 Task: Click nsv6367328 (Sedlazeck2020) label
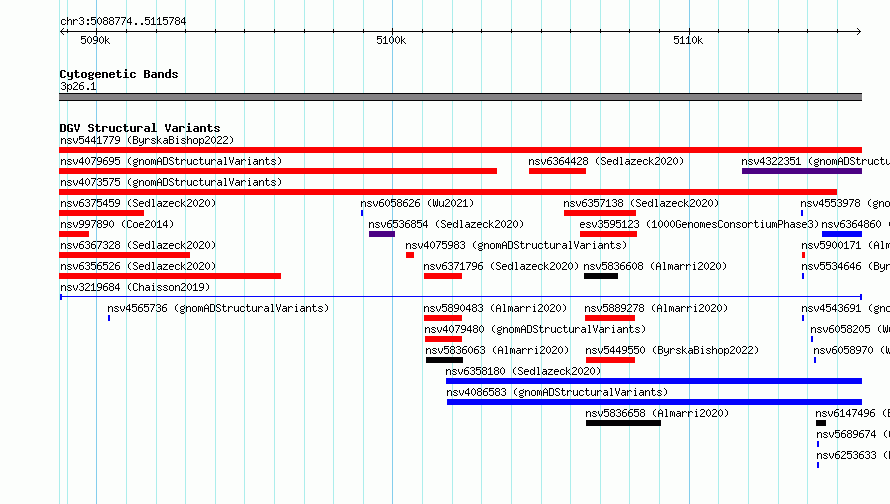[138, 245]
